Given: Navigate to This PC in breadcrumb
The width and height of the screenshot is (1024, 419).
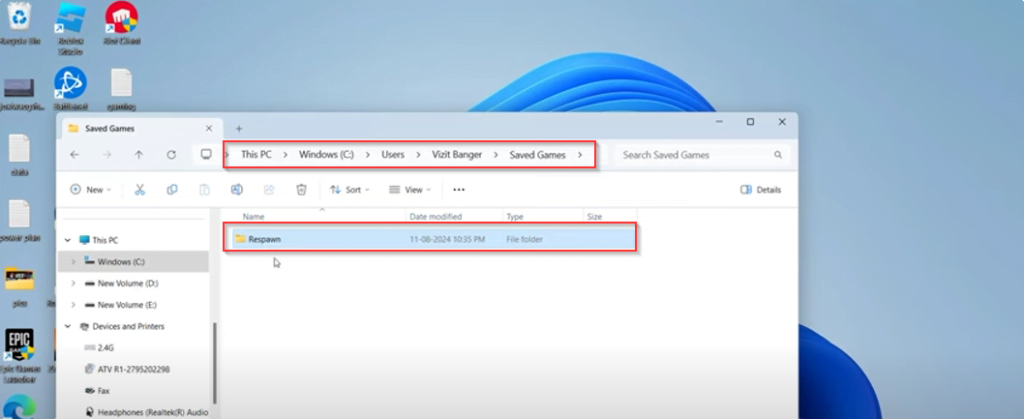Looking at the screenshot, I should click(x=256, y=155).
